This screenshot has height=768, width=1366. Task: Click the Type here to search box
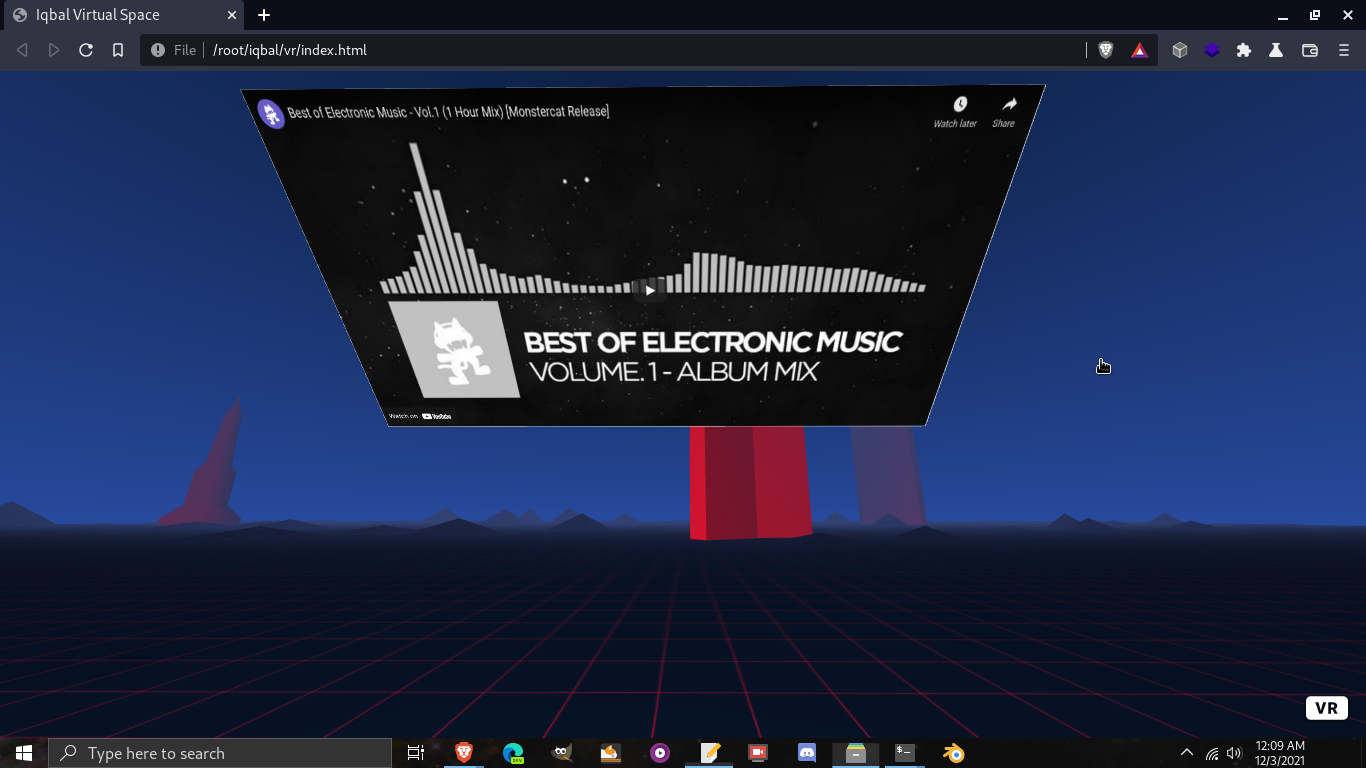[x=220, y=753]
